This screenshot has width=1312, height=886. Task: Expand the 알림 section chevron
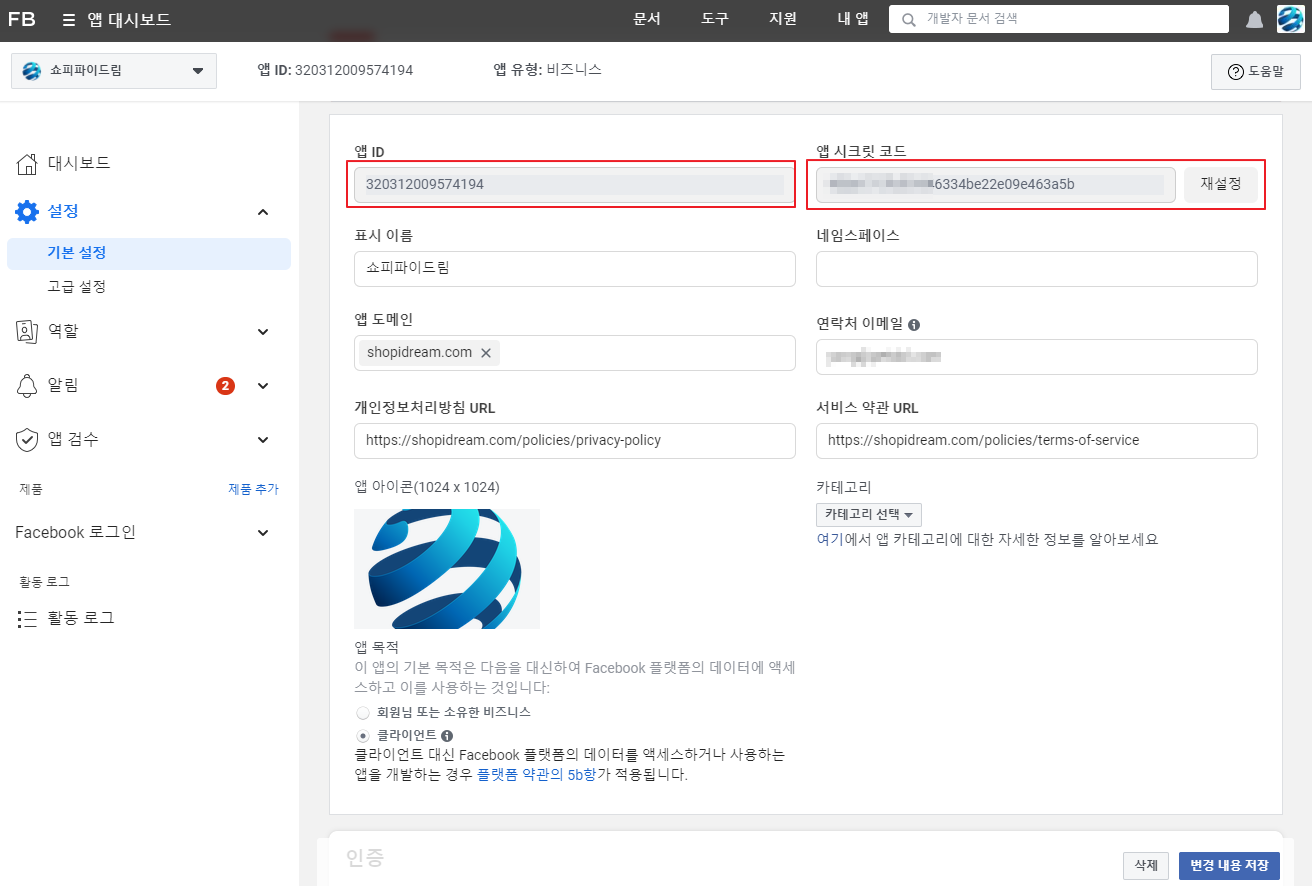point(263,386)
